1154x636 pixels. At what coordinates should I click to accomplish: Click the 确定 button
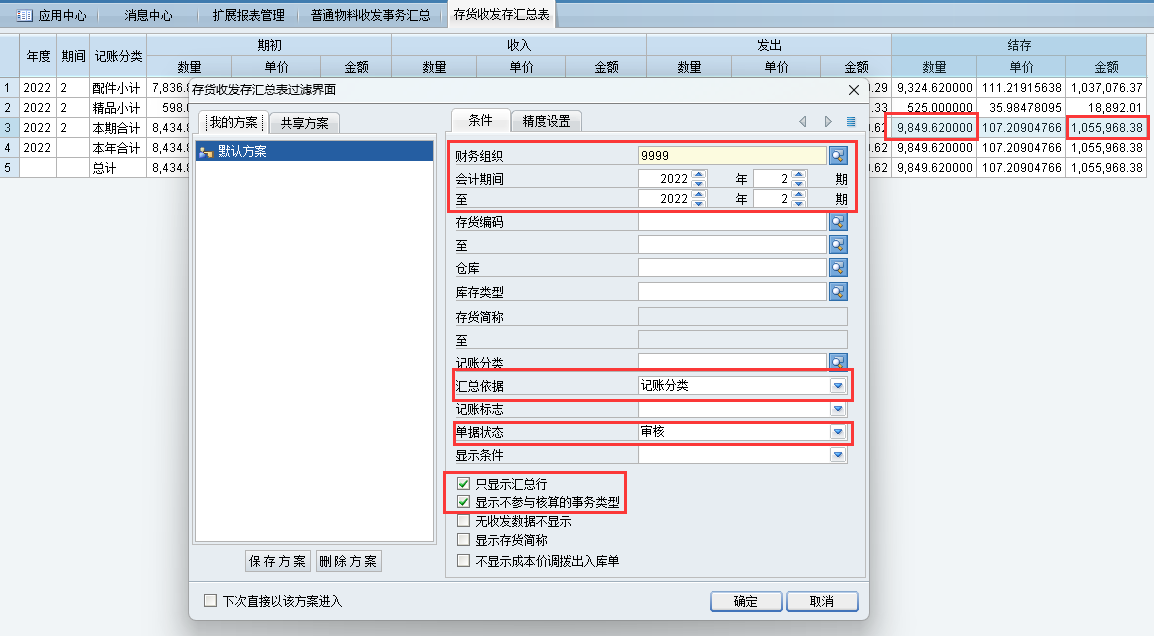click(745, 601)
